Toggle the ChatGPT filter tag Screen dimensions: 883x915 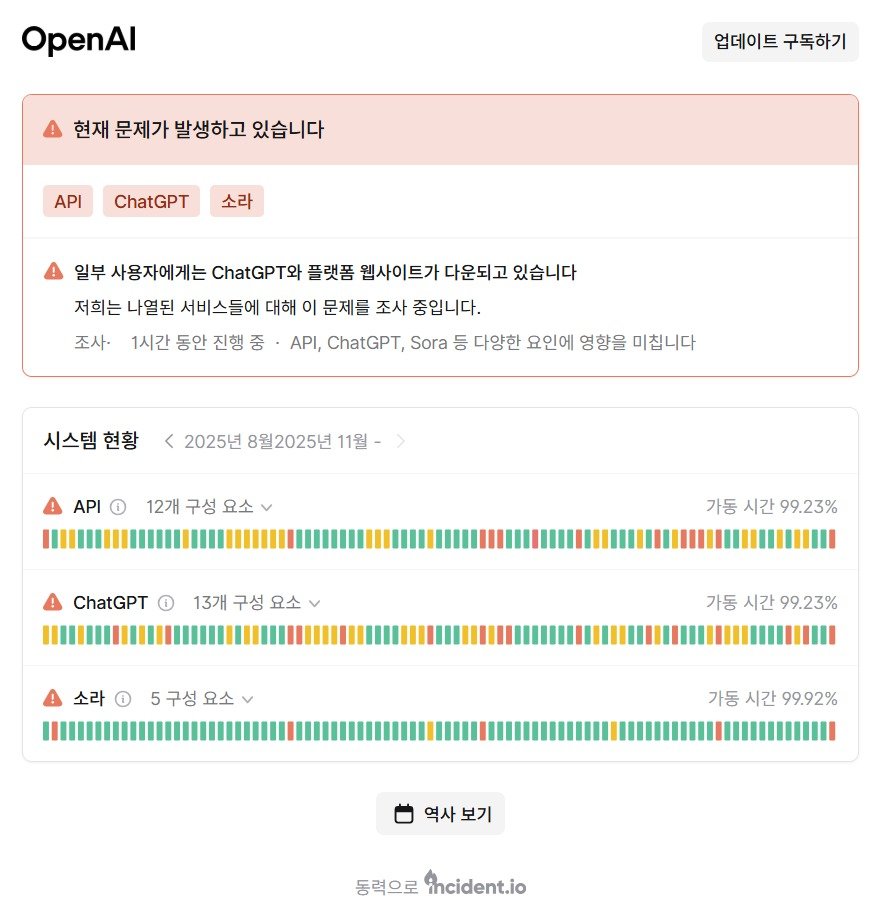(151, 201)
